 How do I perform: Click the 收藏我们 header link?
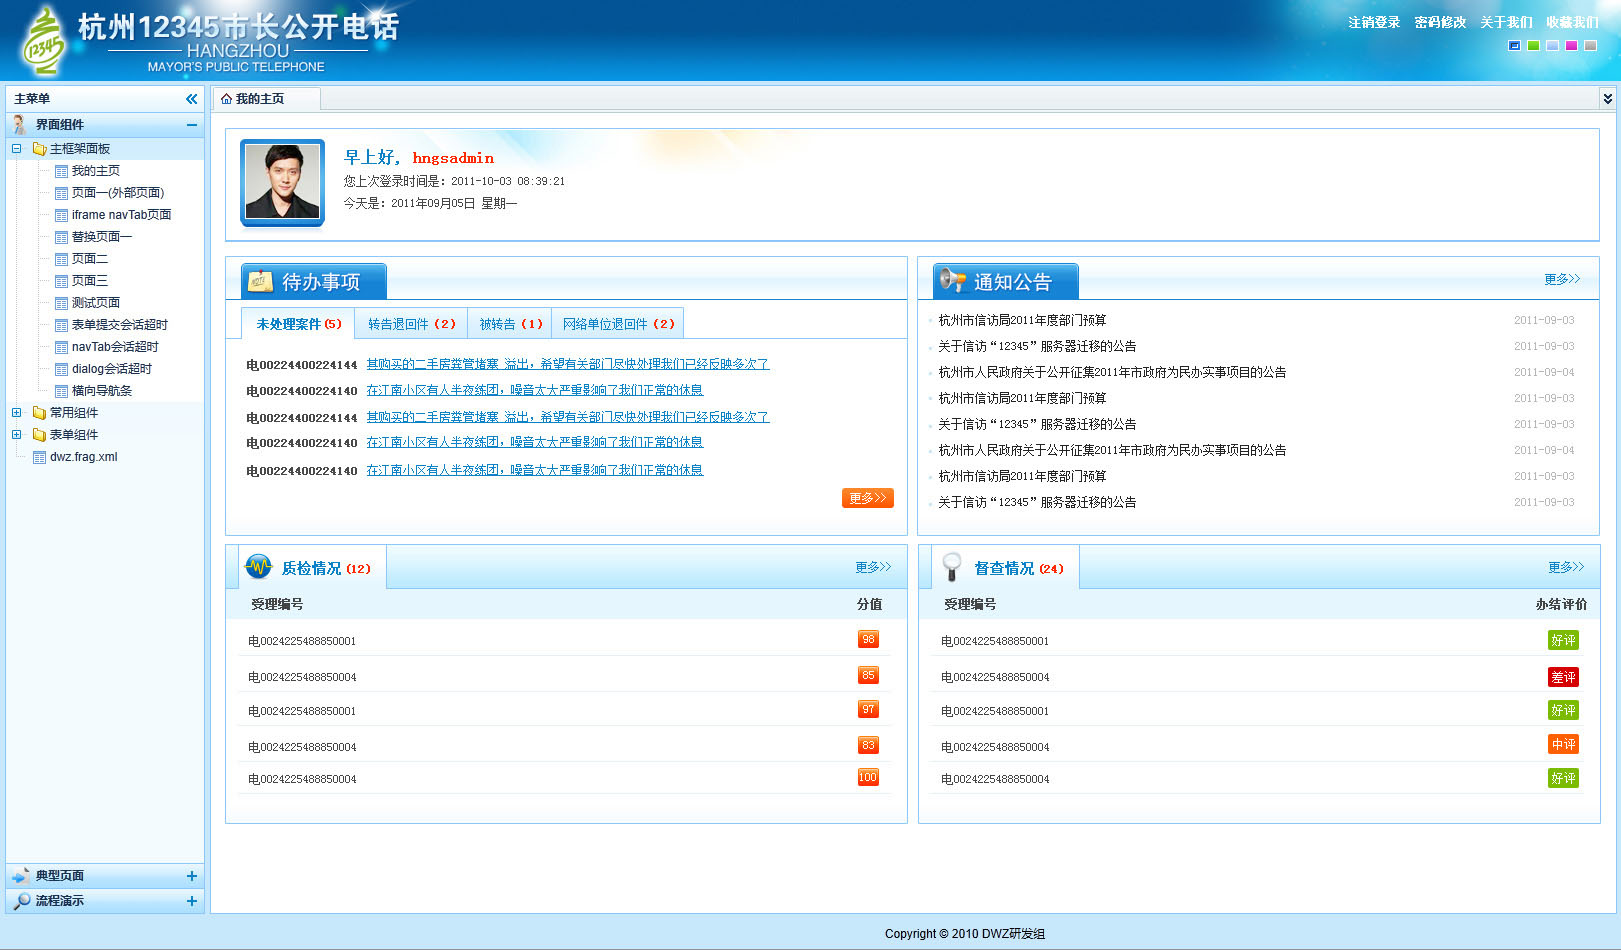click(x=1572, y=22)
